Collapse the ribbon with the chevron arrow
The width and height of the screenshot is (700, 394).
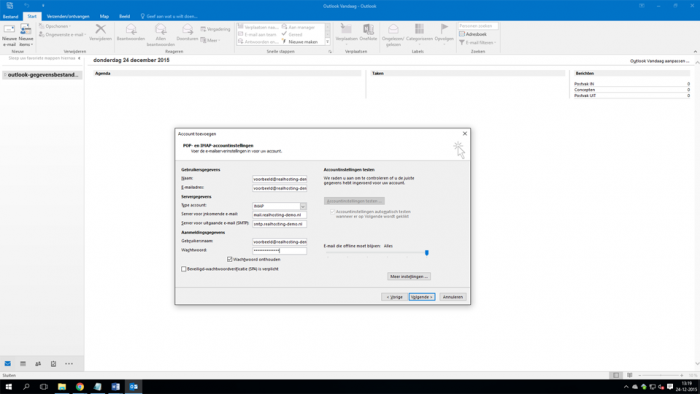(695, 52)
